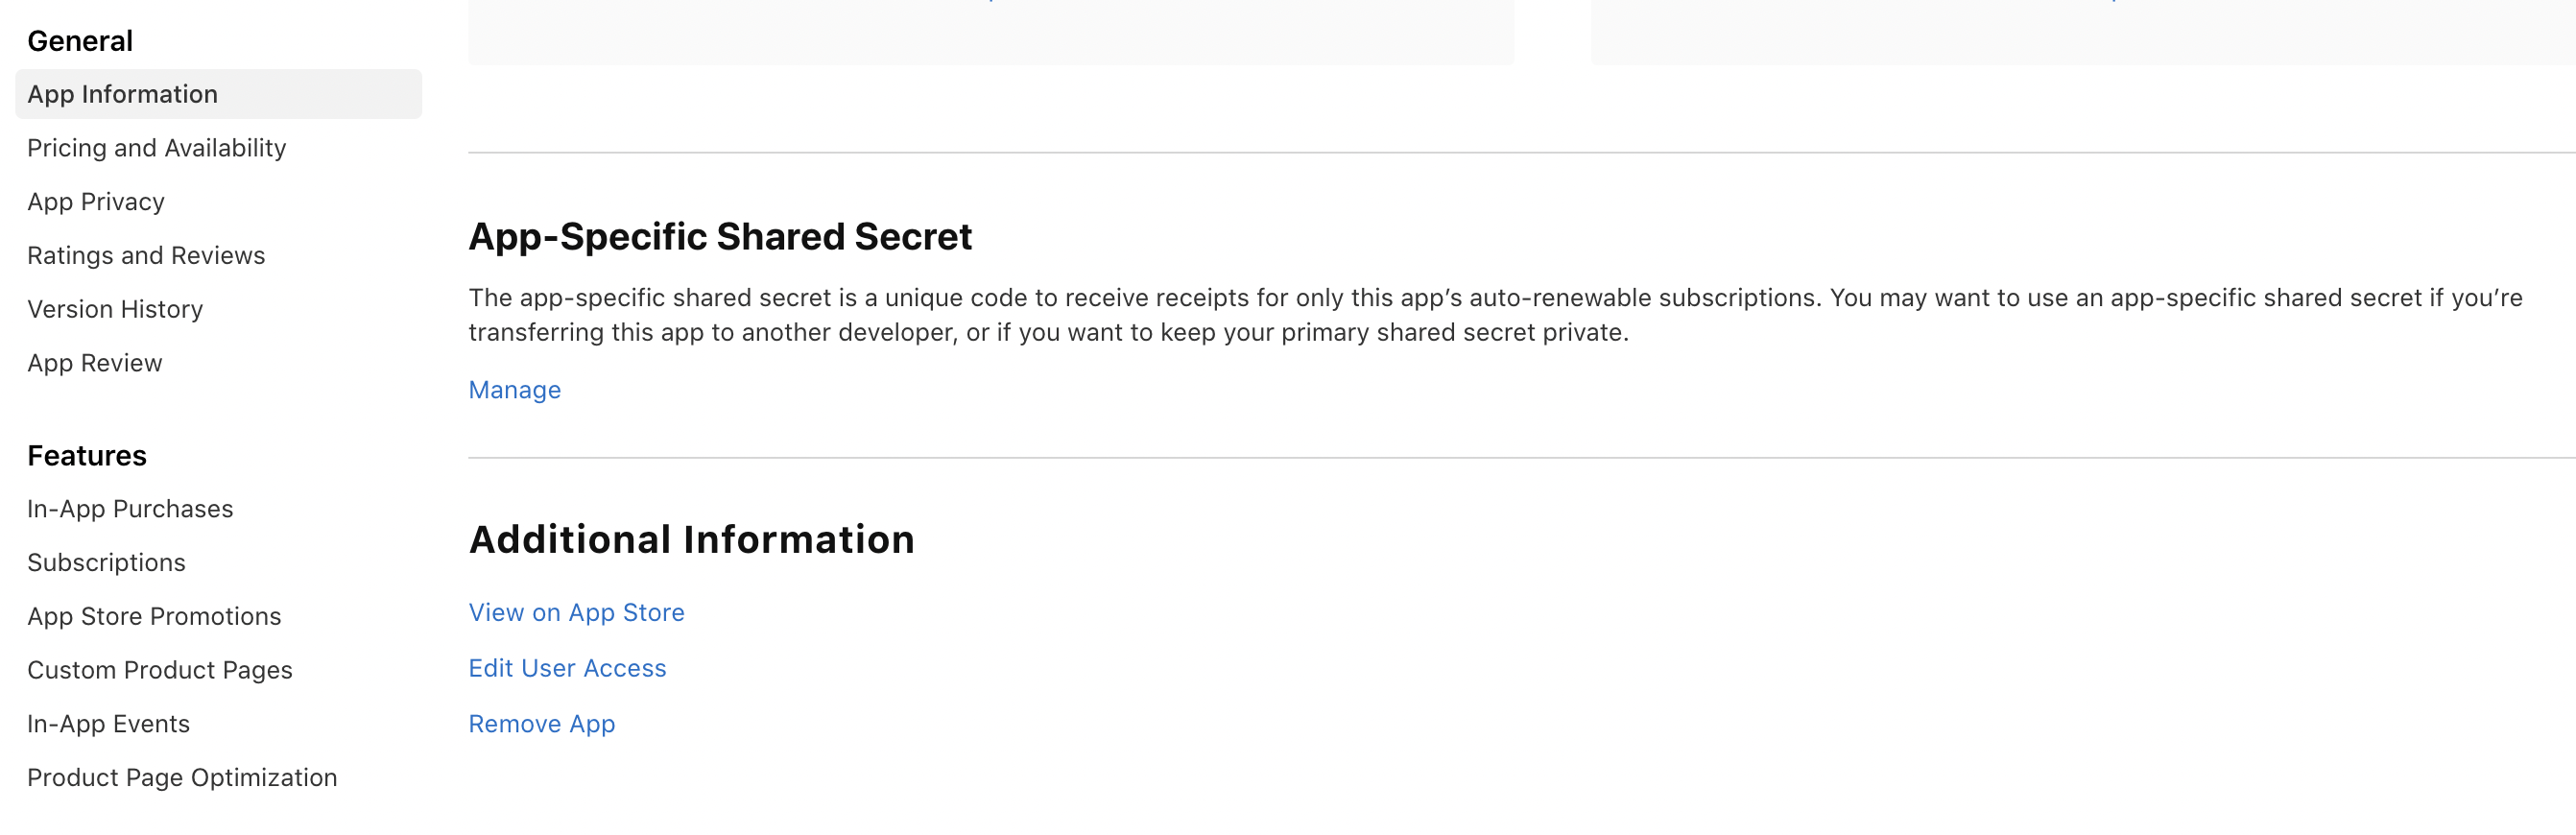2576x835 pixels.
Task: Manage the app-specific shared secret
Action: click(514, 390)
